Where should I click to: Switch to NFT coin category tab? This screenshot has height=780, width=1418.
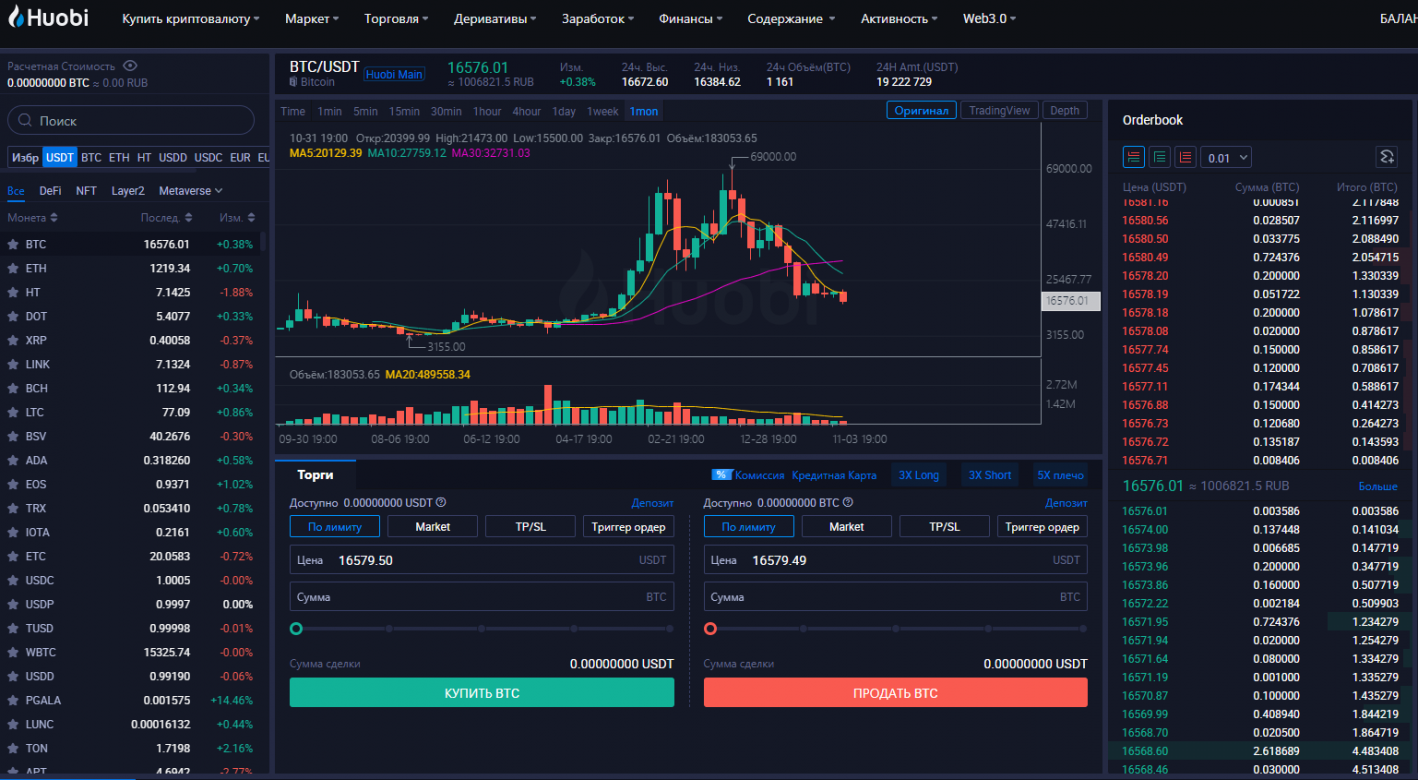point(86,191)
